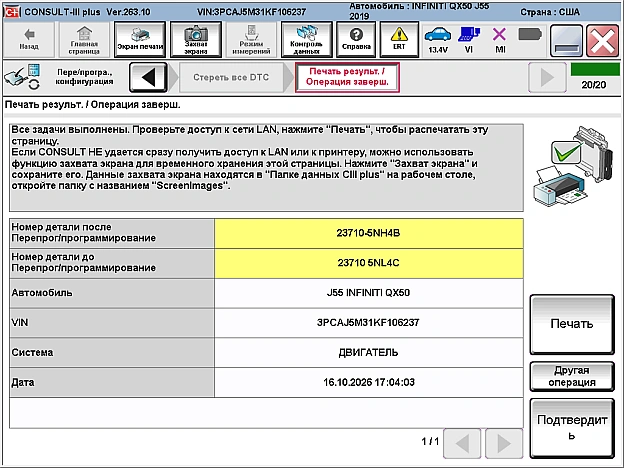
Task: Click the Система row label
Action: pyautogui.click(x=112, y=353)
